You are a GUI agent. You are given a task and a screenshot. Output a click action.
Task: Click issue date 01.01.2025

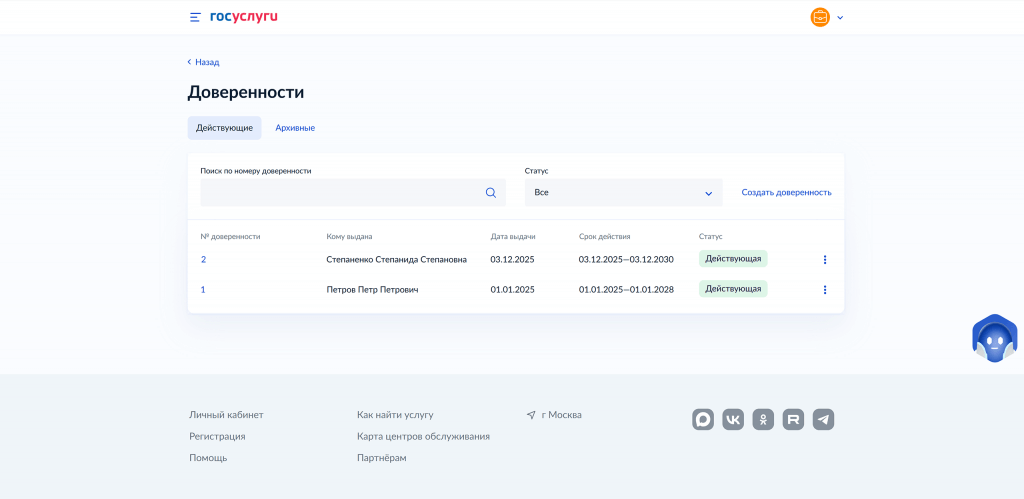tap(513, 289)
